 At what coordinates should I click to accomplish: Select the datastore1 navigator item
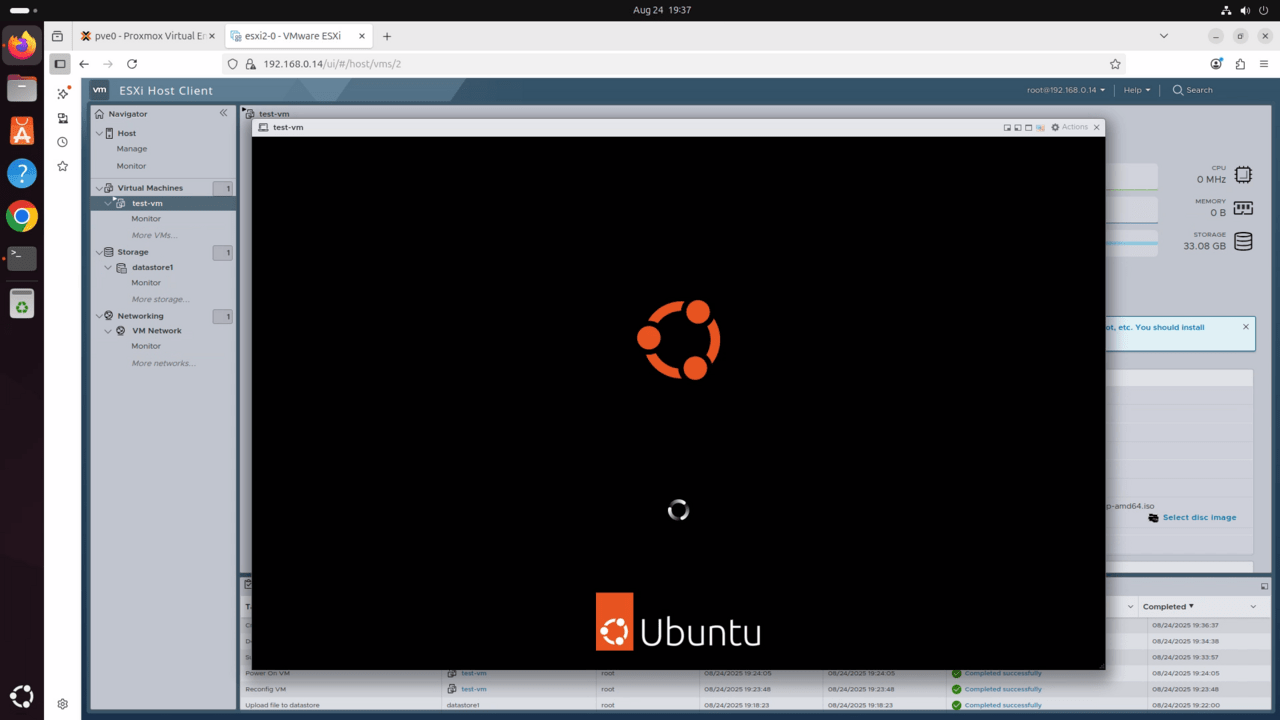click(152, 267)
